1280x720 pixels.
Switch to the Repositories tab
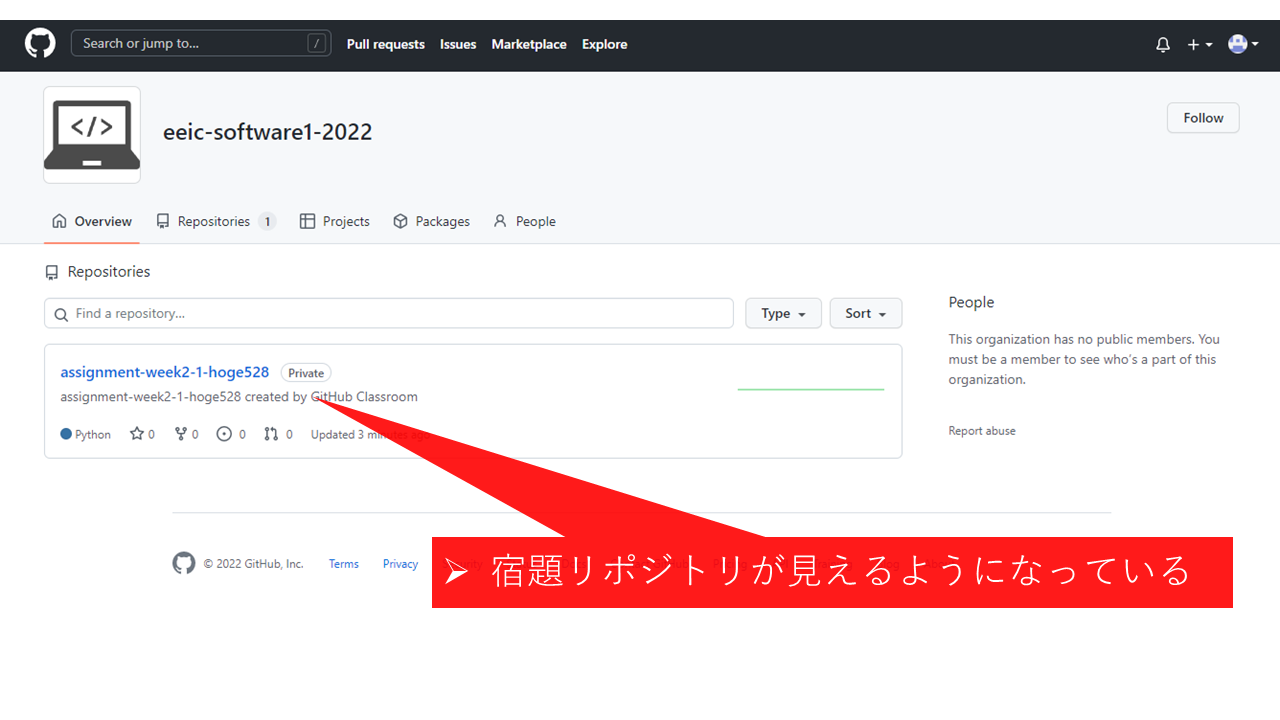click(214, 221)
